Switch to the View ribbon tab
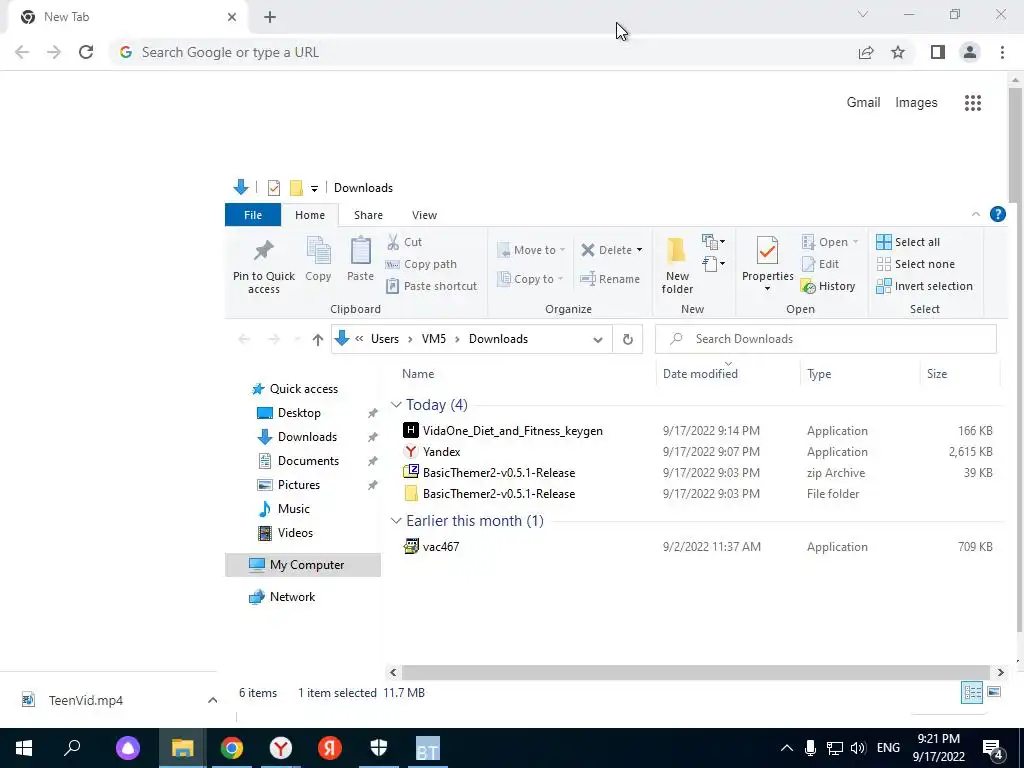Image resolution: width=1024 pixels, height=768 pixels. pos(424,215)
